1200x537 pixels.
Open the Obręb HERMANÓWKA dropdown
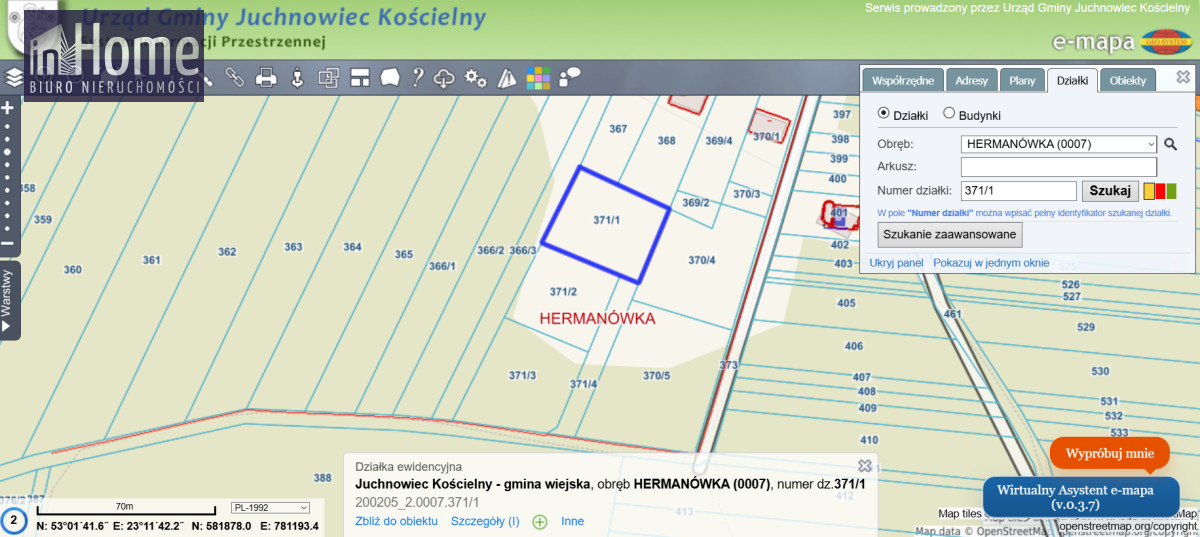click(1058, 144)
